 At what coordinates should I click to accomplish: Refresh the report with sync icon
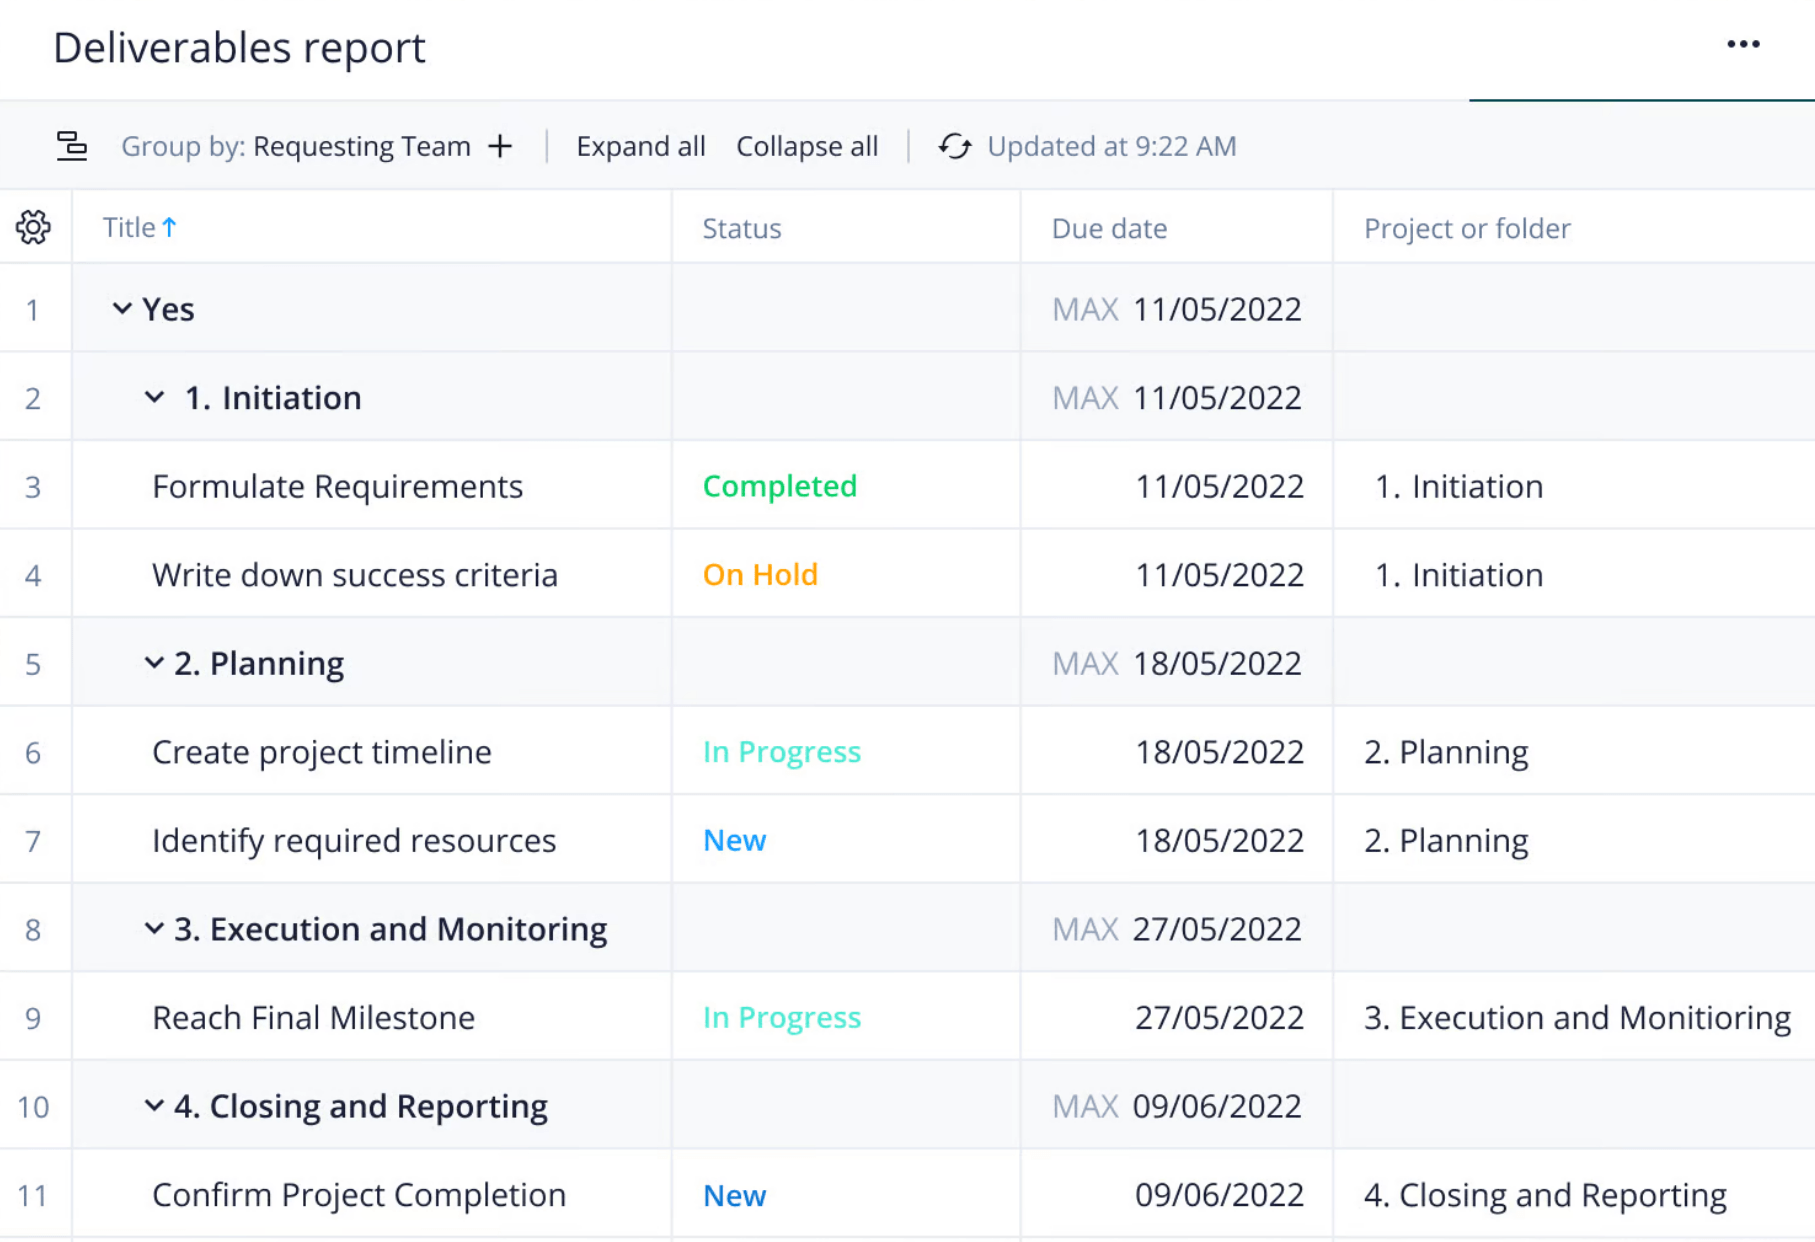(x=954, y=146)
